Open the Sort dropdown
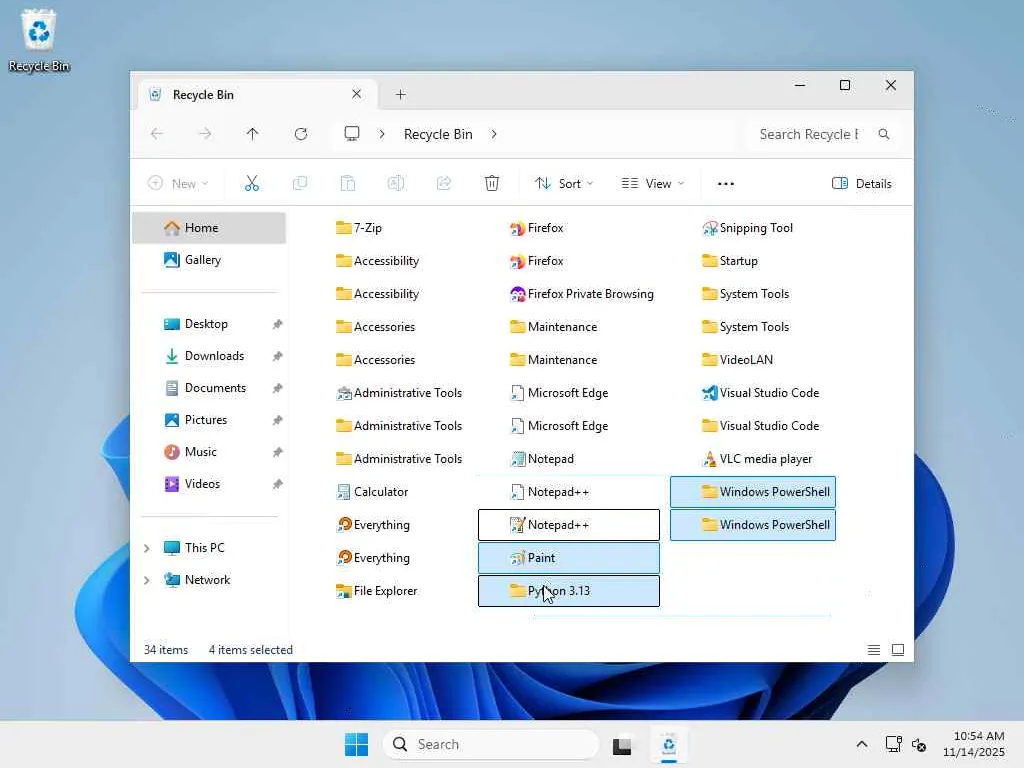The height and width of the screenshot is (768, 1024). (x=564, y=184)
